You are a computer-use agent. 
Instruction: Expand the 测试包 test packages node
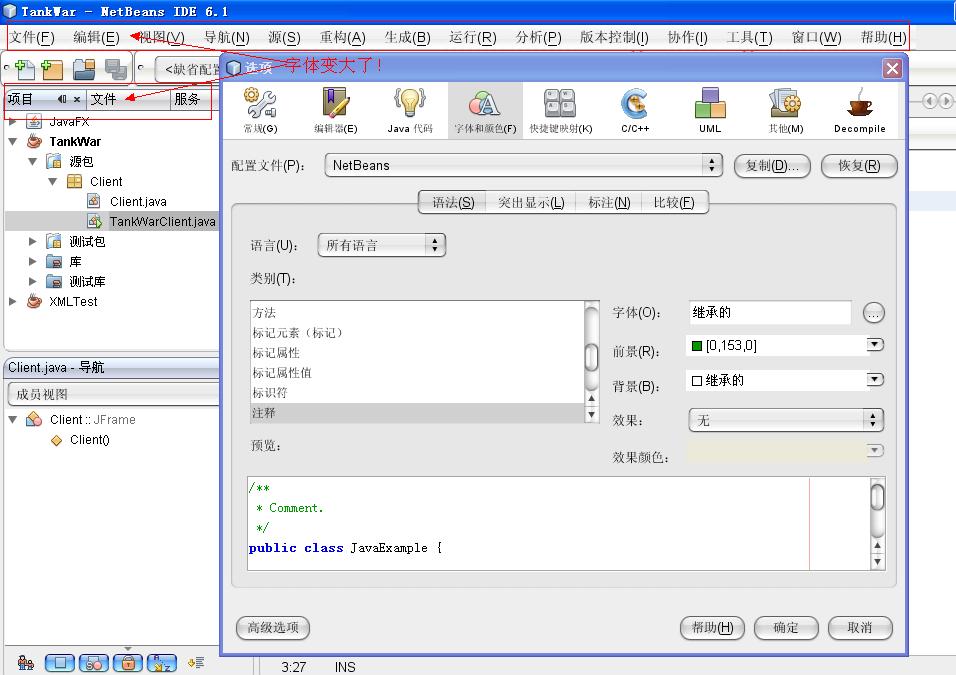[x=33, y=241]
